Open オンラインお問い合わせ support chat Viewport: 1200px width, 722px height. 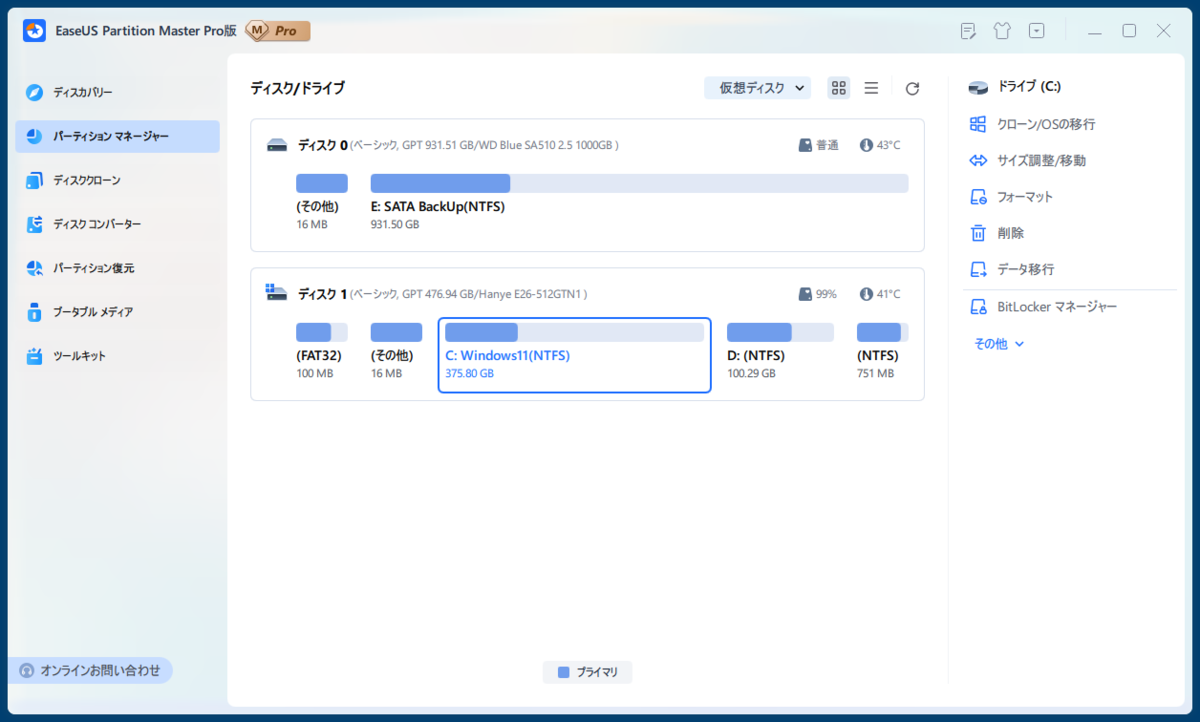tap(90, 670)
